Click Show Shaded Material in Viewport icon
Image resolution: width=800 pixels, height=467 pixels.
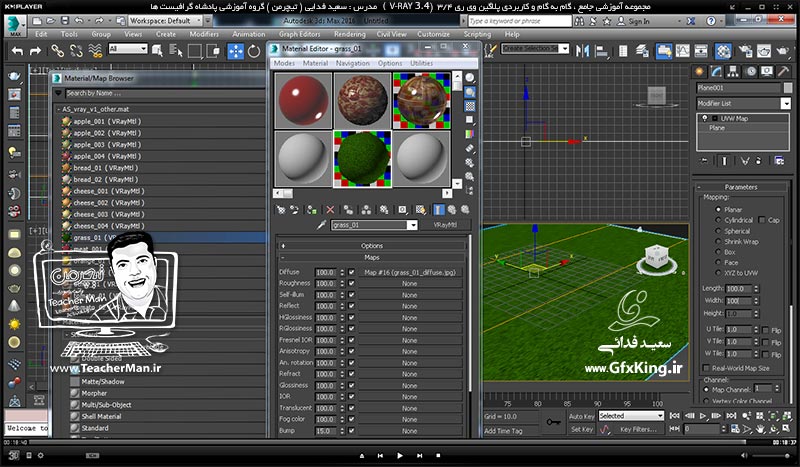pos(420,210)
